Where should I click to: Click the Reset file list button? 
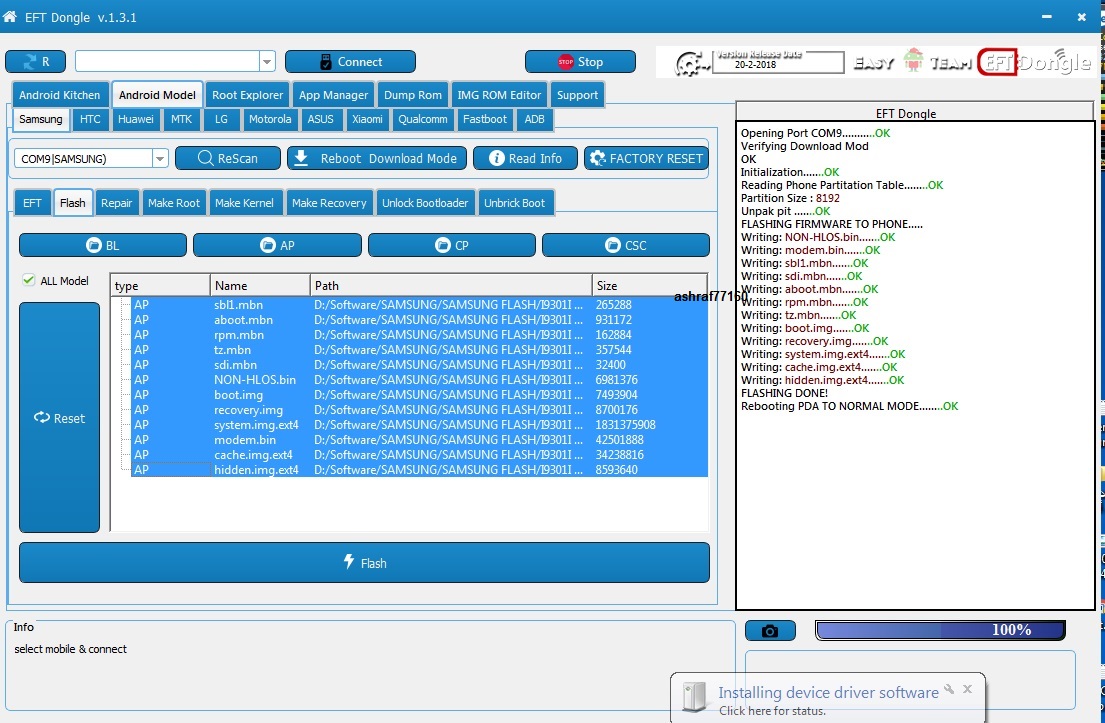59,417
